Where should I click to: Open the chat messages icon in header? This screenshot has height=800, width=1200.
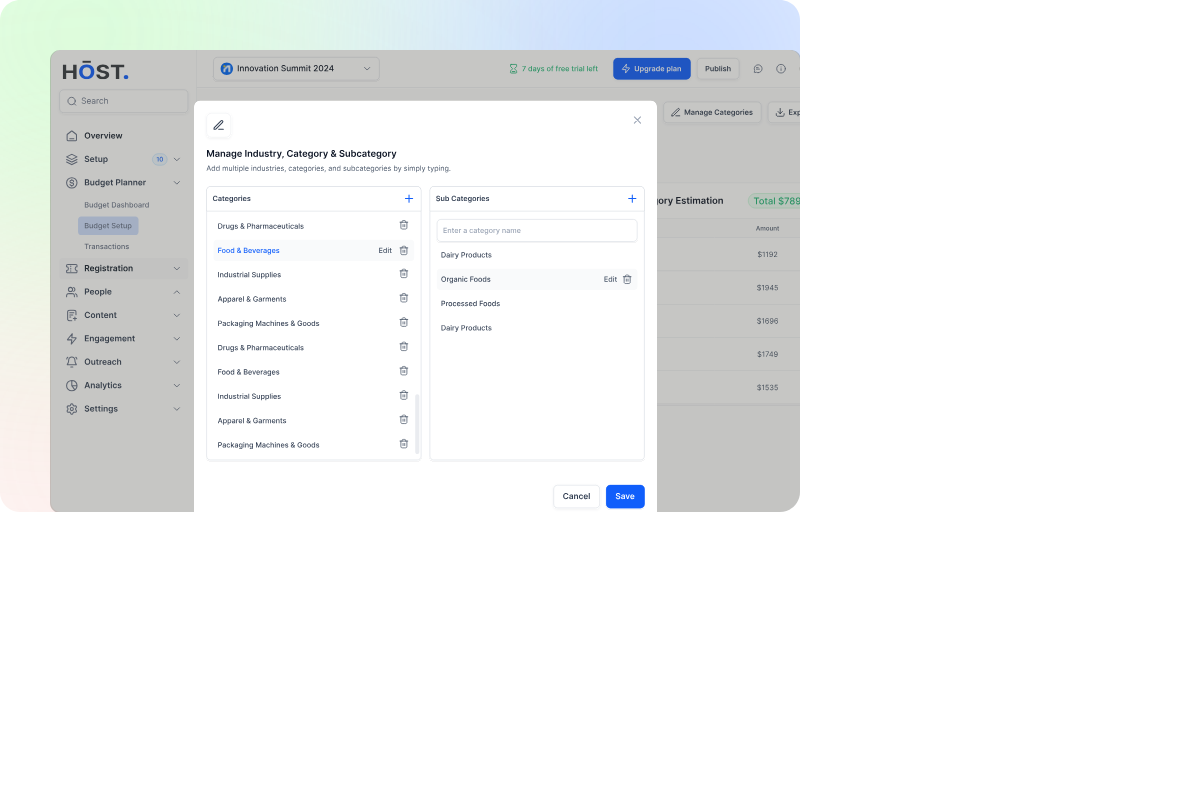758,69
